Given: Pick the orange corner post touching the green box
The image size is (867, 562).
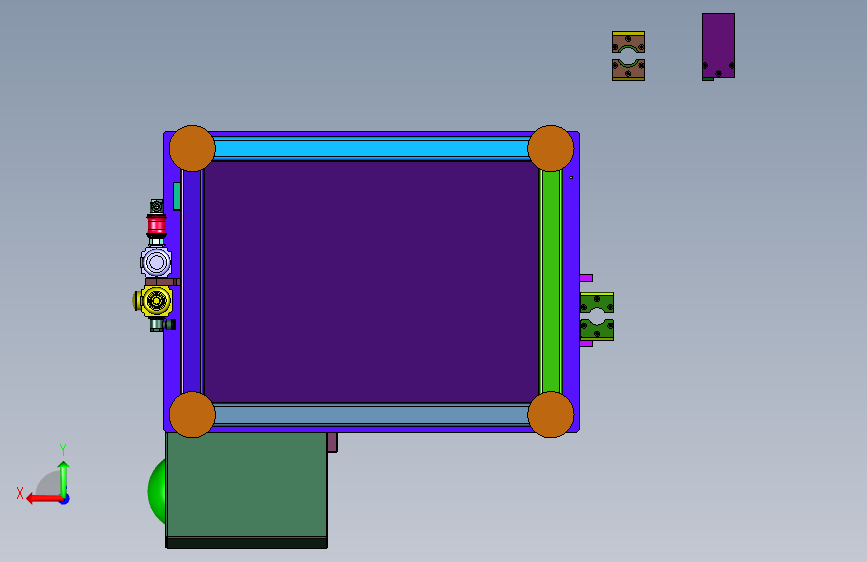Looking at the screenshot, I should tap(192, 414).
